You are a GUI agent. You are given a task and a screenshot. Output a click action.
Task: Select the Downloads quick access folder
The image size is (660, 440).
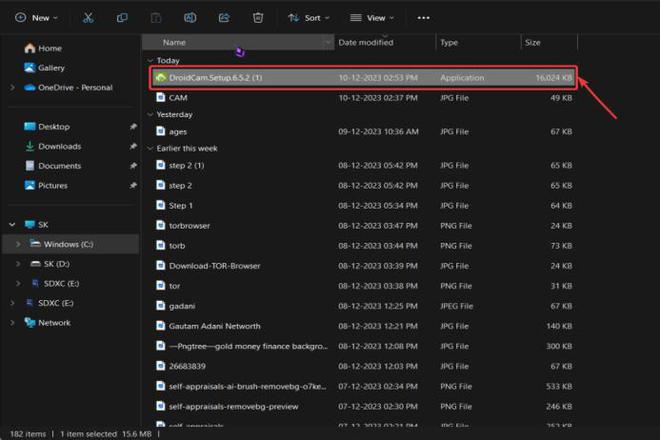tap(59, 146)
